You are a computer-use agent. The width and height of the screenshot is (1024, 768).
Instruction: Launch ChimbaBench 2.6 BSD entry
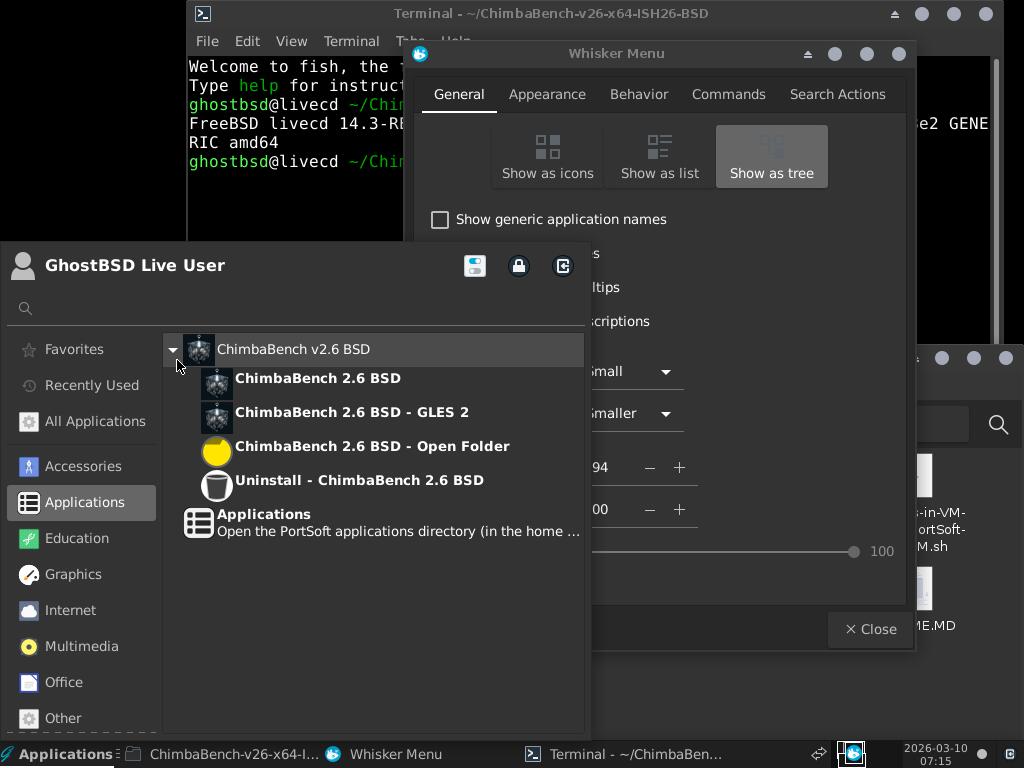(392, 383)
